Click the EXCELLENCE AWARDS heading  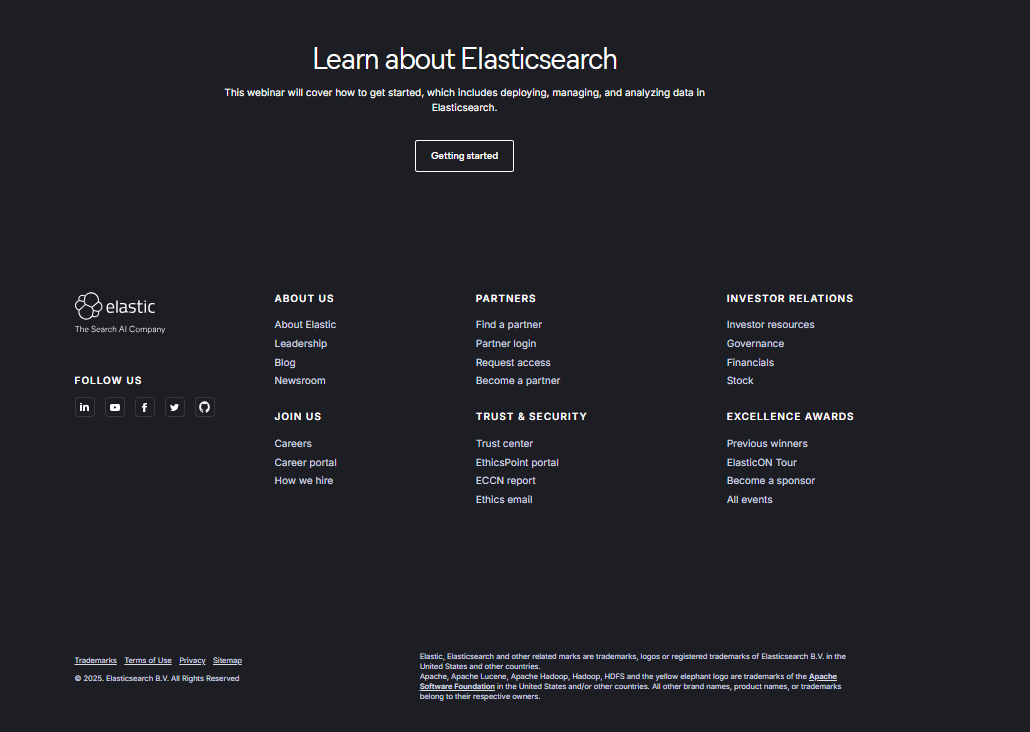pos(790,417)
